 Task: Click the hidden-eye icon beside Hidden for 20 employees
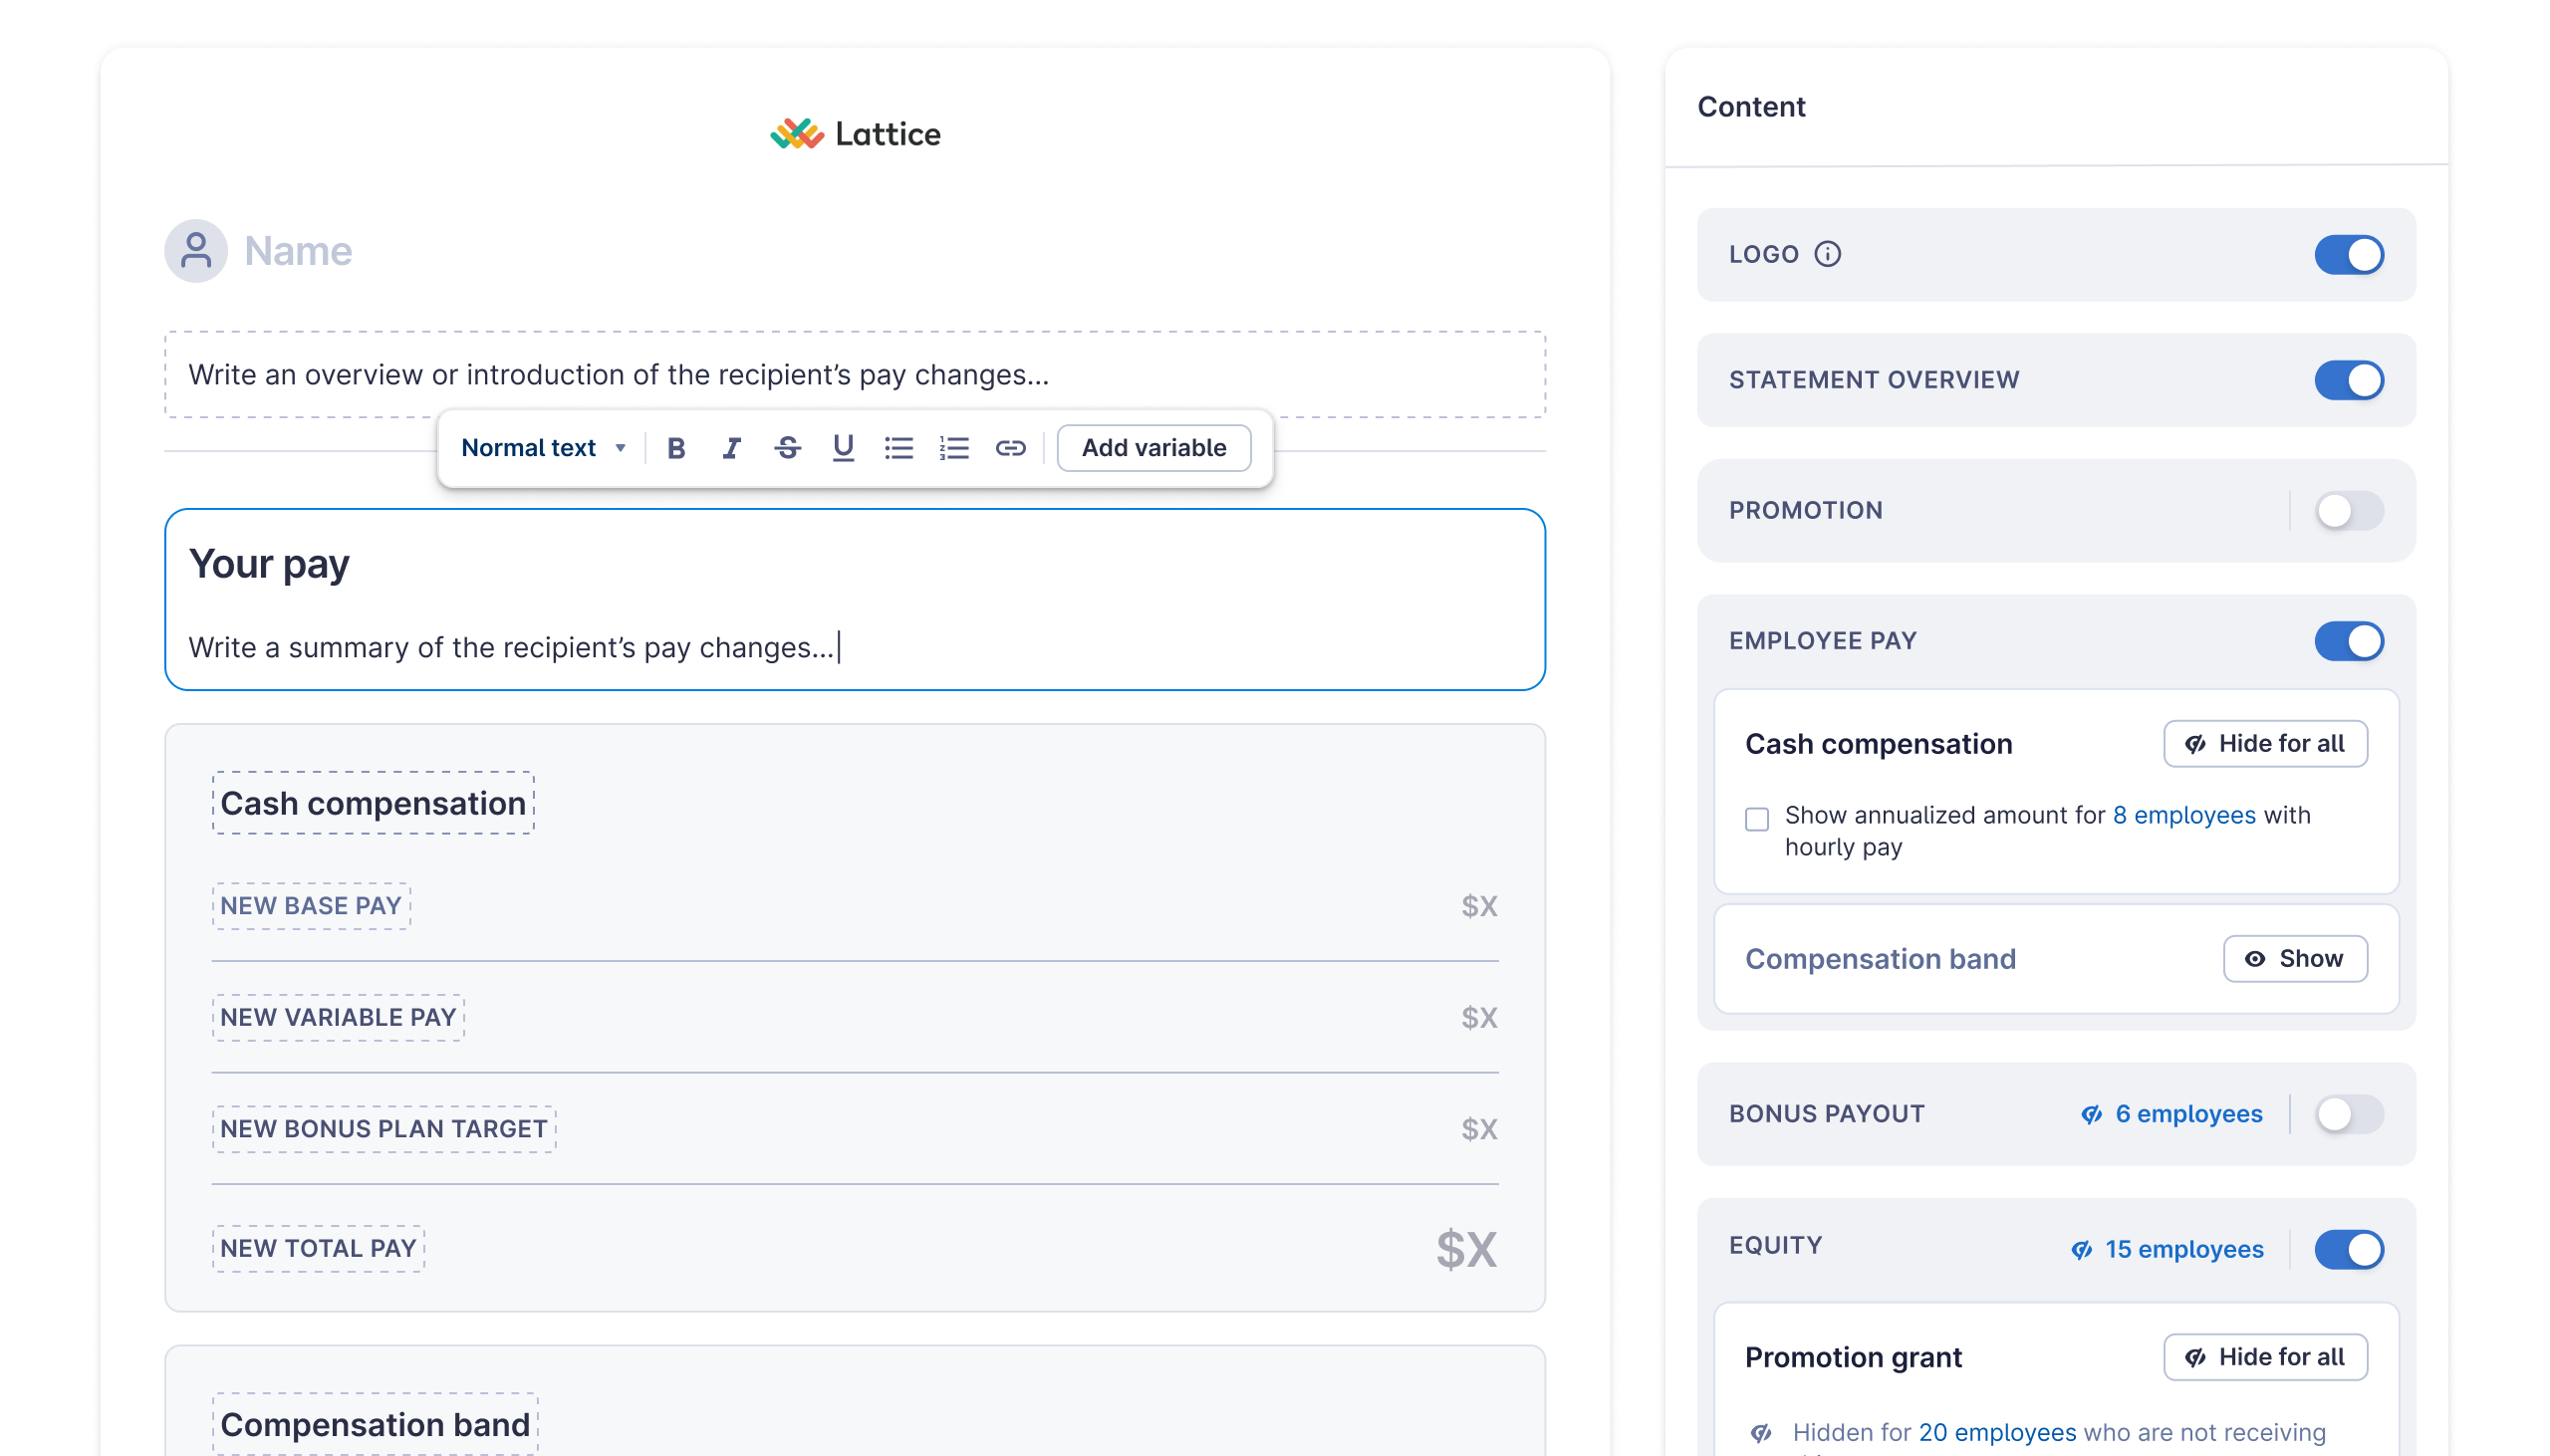pyautogui.click(x=1762, y=1433)
